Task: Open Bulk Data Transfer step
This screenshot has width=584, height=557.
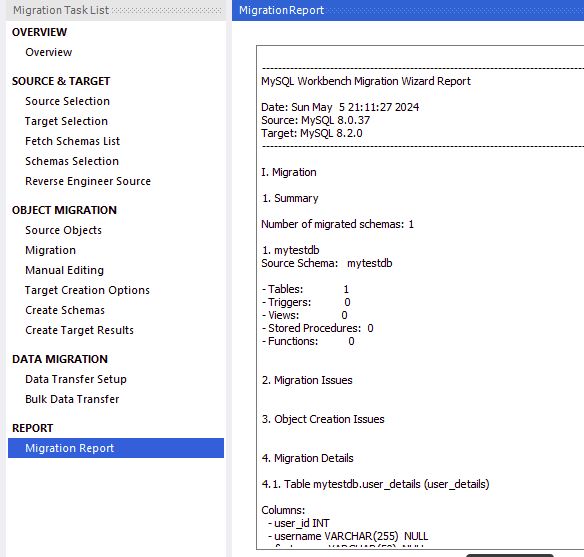Action: coord(72,399)
